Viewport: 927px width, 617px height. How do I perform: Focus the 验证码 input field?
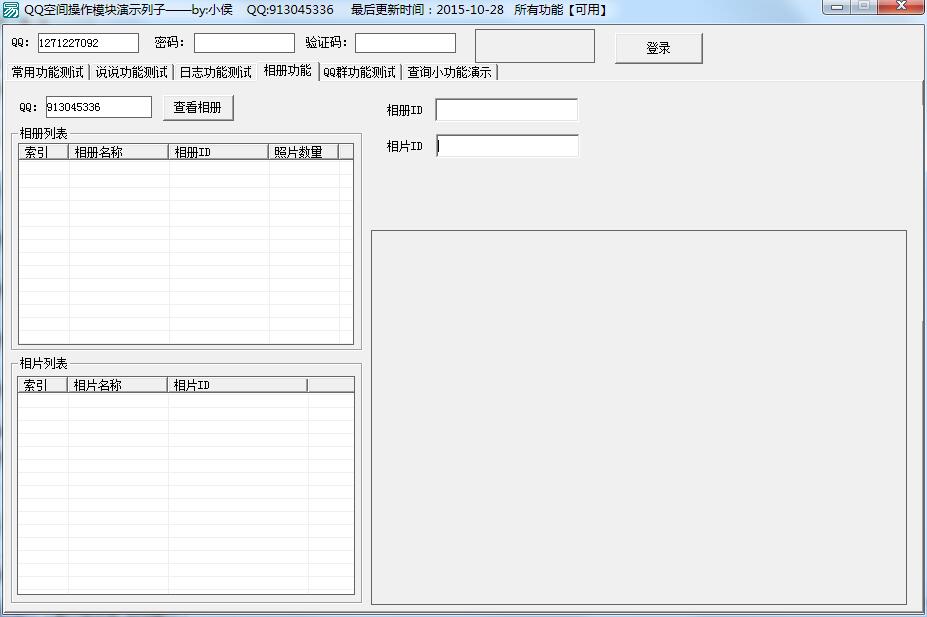405,43
